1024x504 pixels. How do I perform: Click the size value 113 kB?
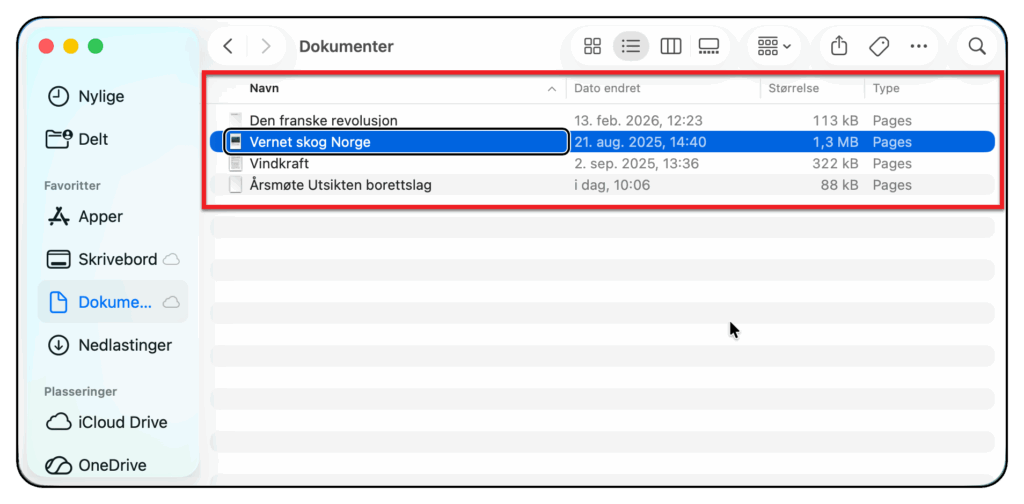coord(835,120)
